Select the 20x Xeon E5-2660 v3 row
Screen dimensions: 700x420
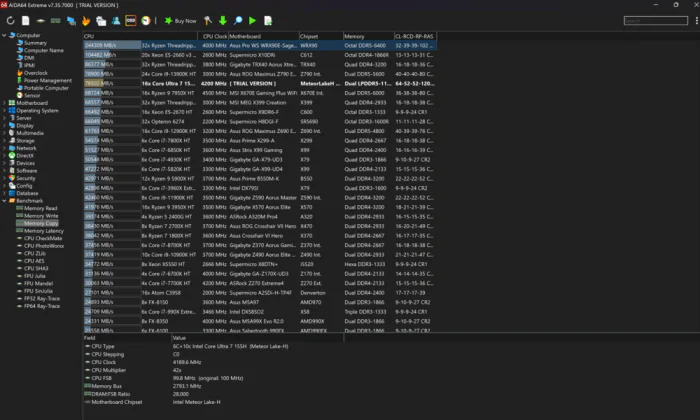pyautogui.click(x=260, y=55)
